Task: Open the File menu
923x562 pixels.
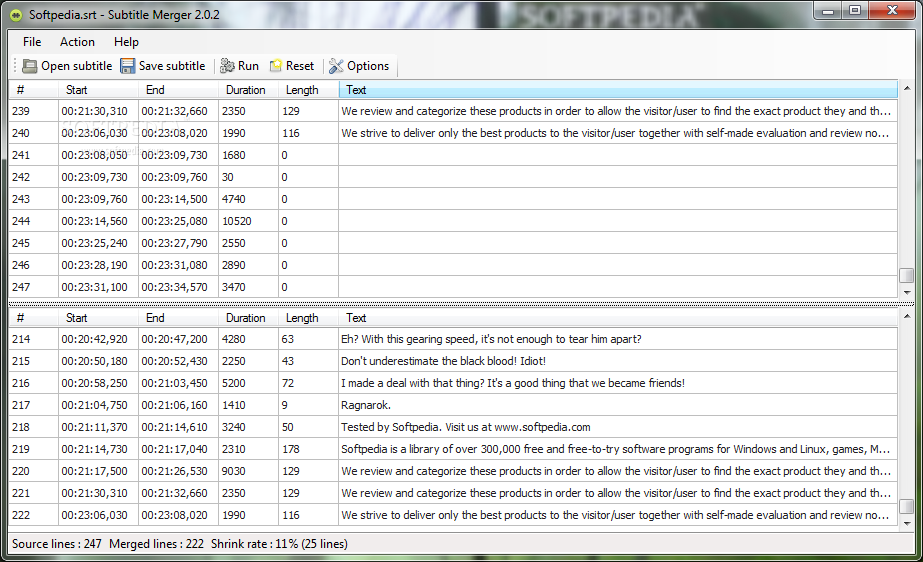Action: [x=32, y=42]
